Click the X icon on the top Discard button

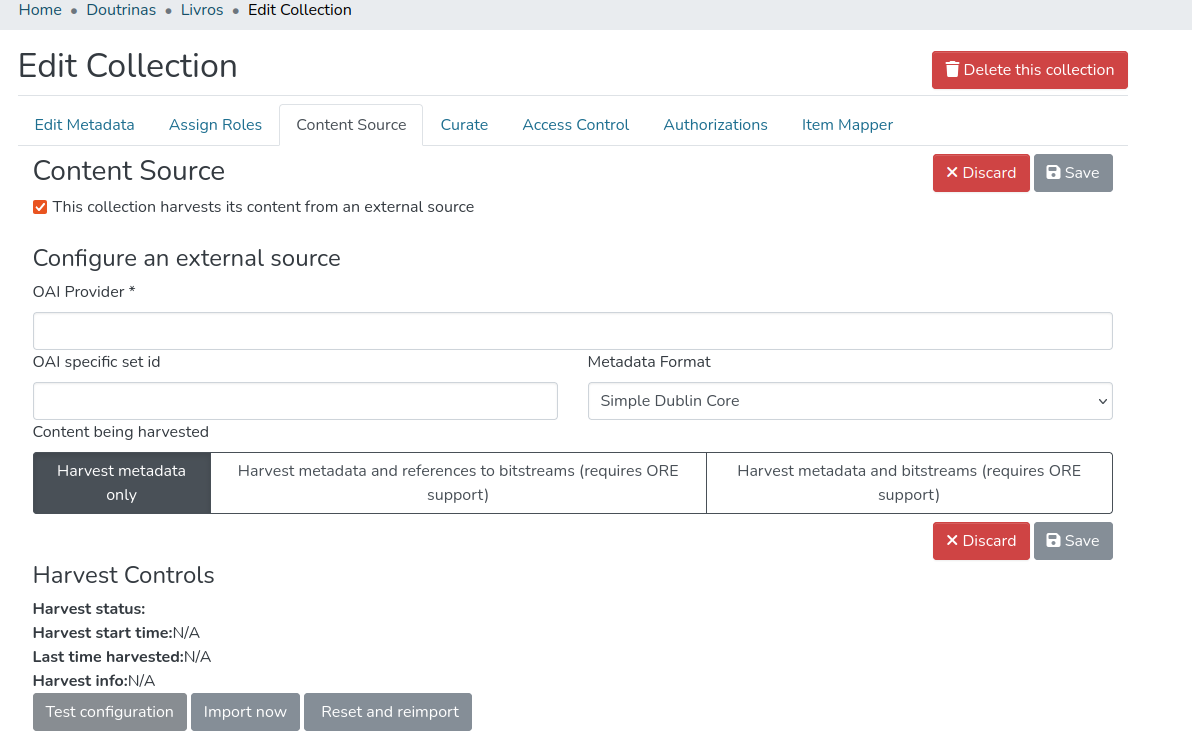(x=952, y=173)
